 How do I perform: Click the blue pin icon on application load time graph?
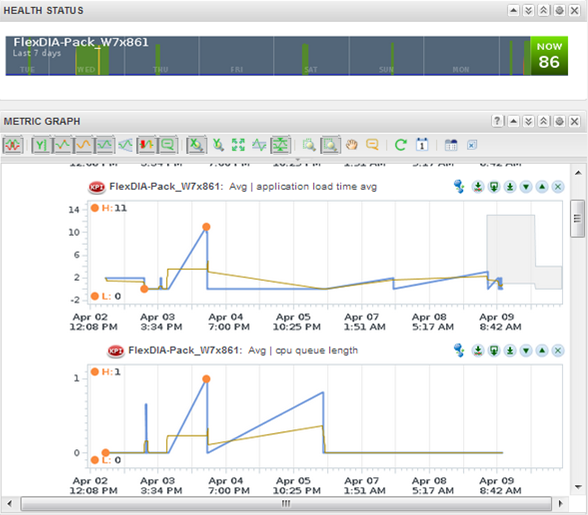tap(459, 186)
